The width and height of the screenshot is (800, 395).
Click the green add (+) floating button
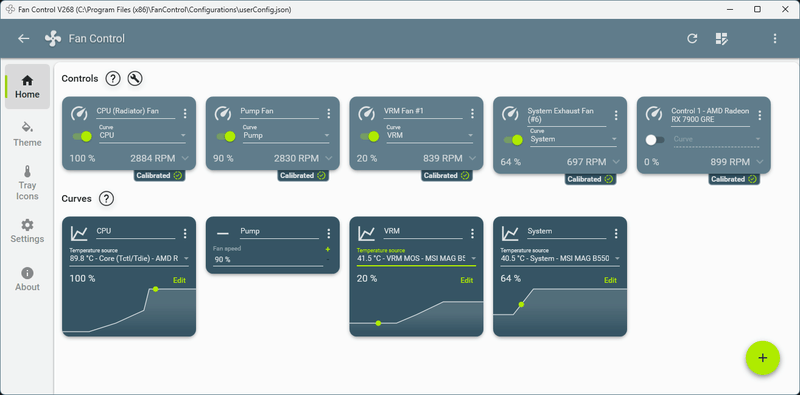coord(762,358)
